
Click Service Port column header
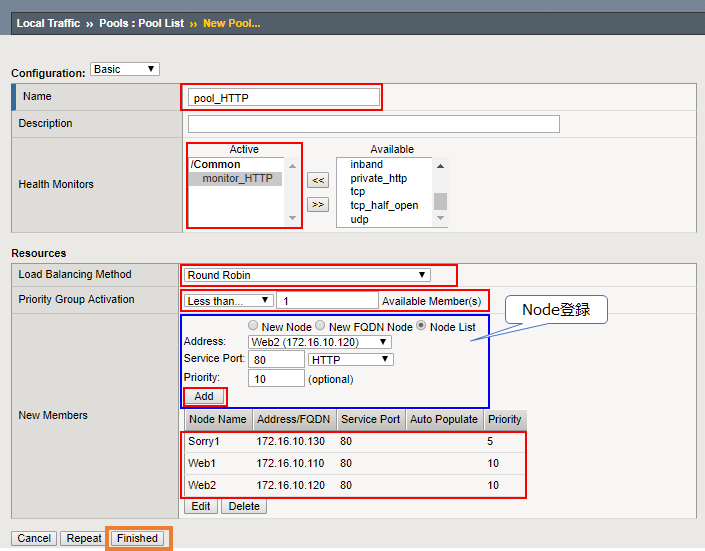click(370, 419)
